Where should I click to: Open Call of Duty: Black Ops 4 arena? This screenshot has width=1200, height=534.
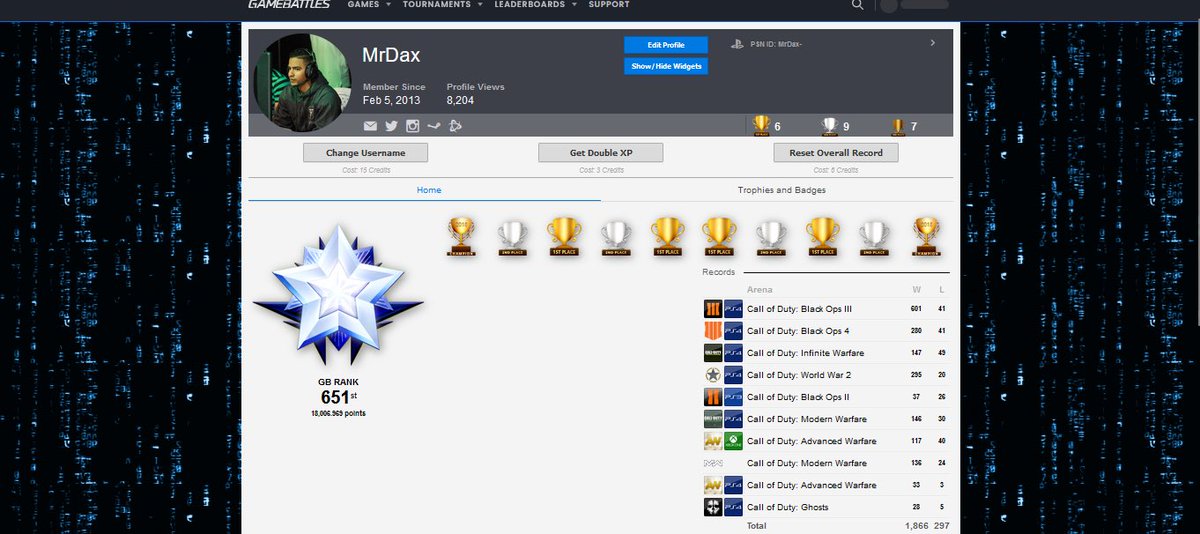(x=798, y=331)
